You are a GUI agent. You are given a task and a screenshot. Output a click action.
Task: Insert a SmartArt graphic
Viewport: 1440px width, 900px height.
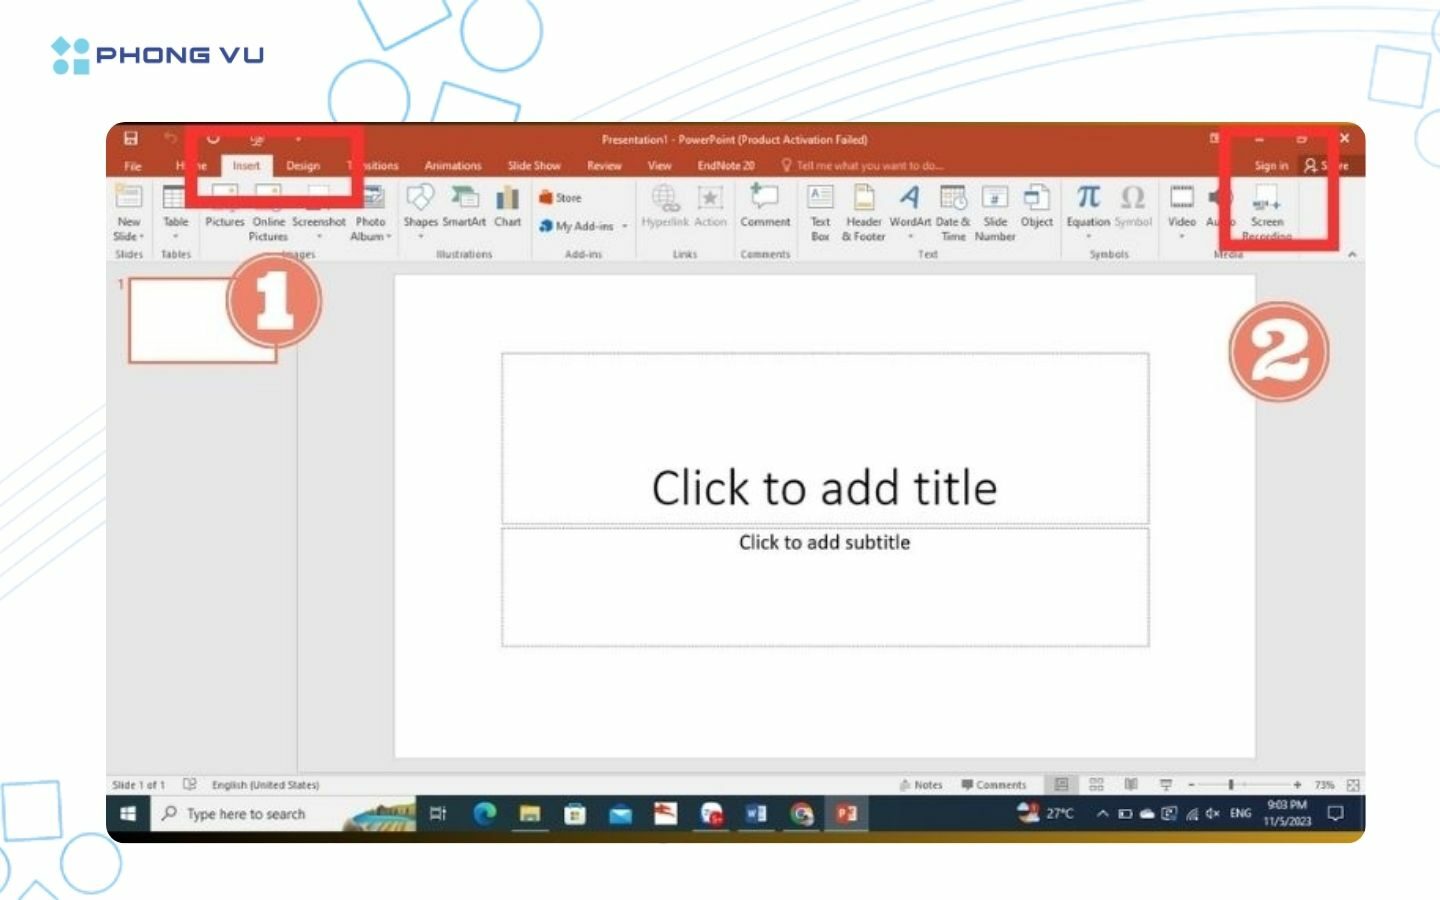point(464,207)
